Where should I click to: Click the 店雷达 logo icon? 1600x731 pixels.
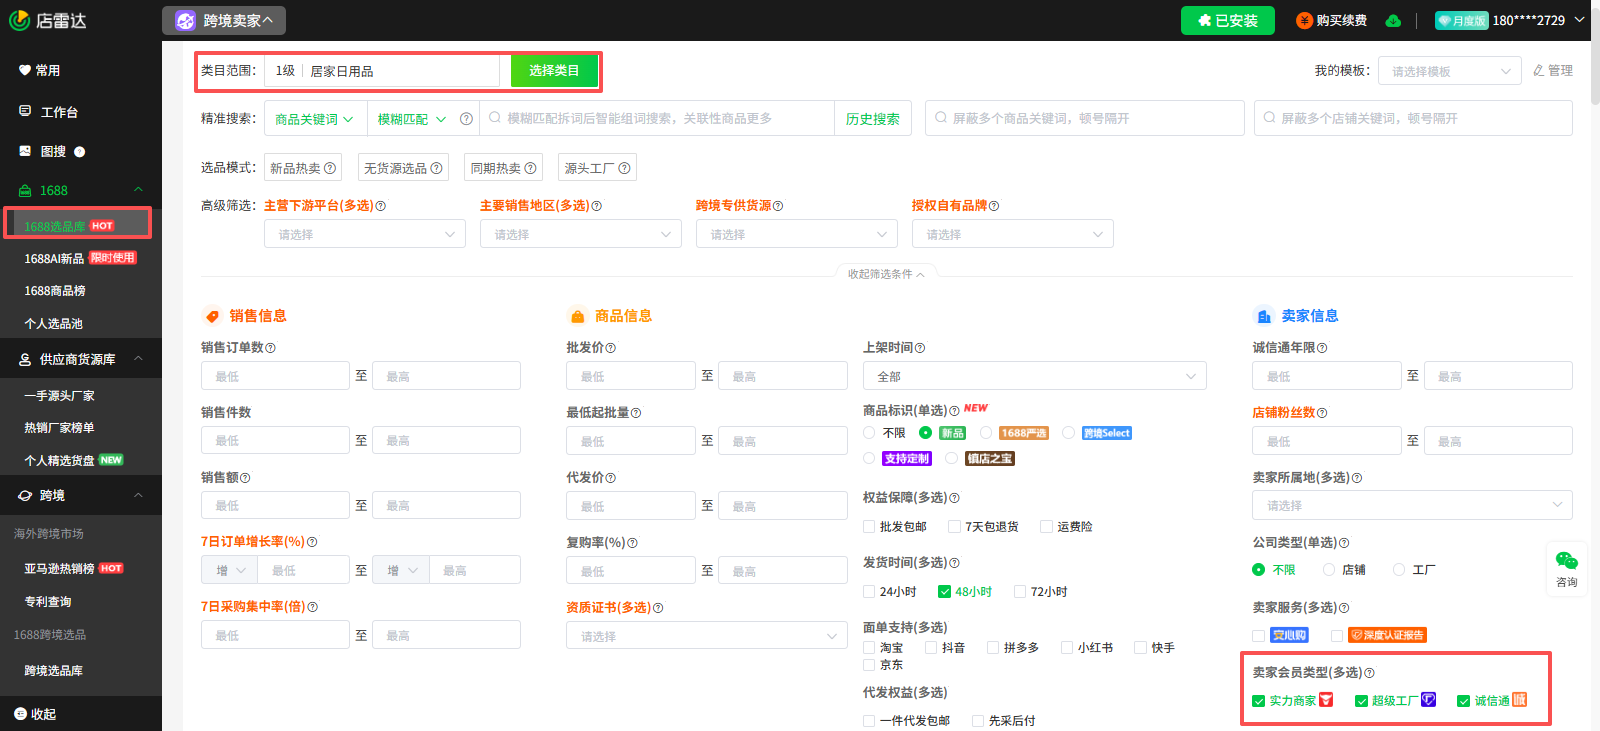pyautogui.click(x=20, y=20)
